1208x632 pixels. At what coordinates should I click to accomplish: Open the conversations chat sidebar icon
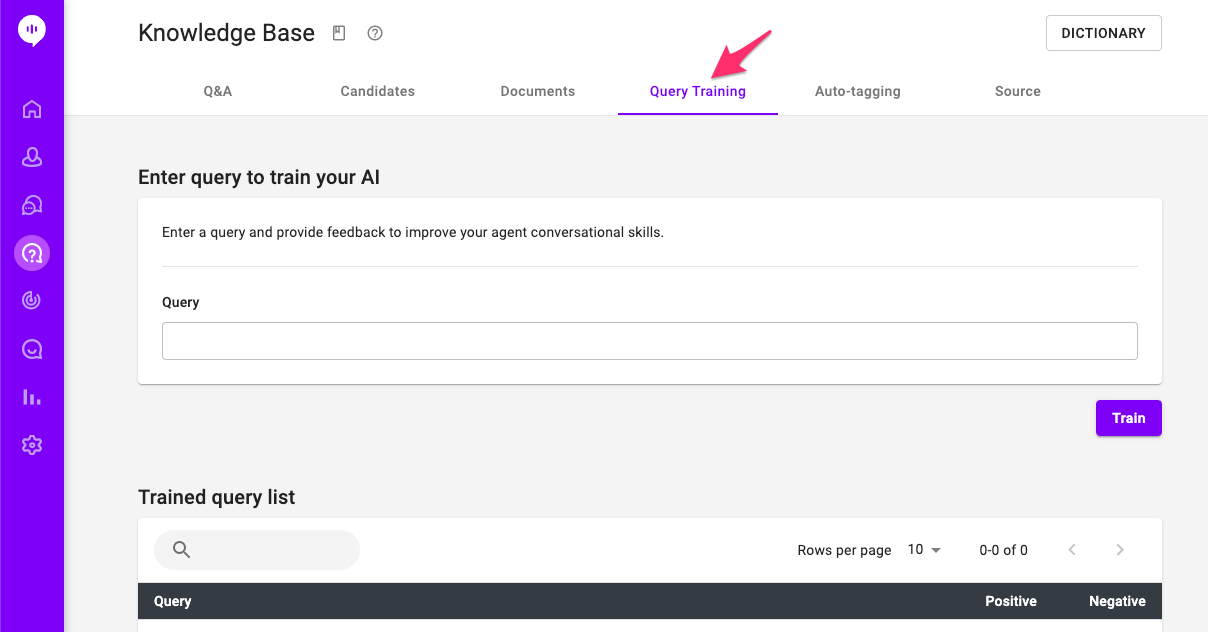32,205
